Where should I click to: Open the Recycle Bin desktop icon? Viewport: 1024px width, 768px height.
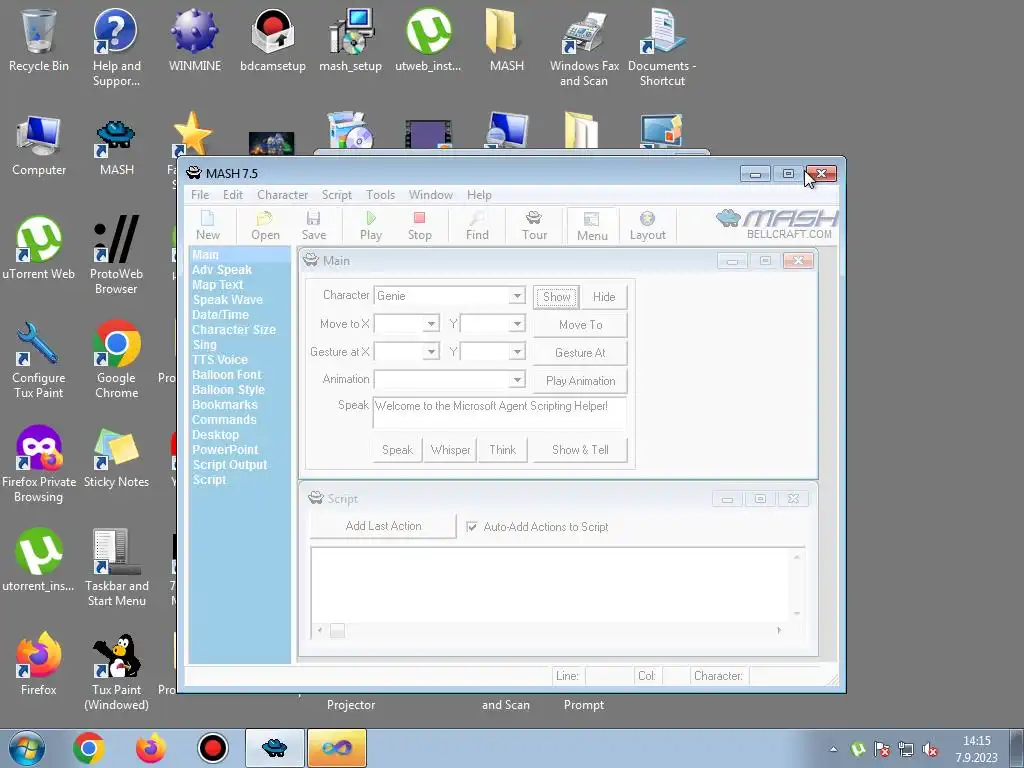(x=39, y=40)
